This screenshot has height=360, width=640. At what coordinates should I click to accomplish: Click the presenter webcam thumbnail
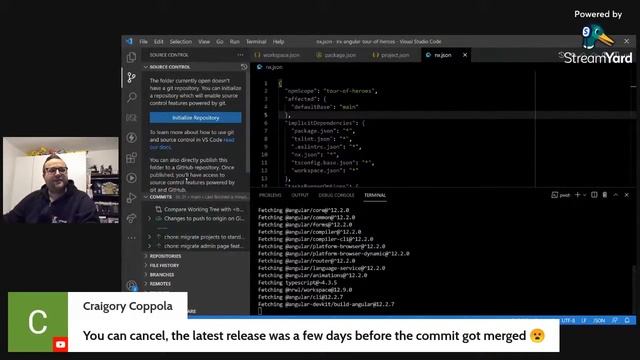coord(61,180)
